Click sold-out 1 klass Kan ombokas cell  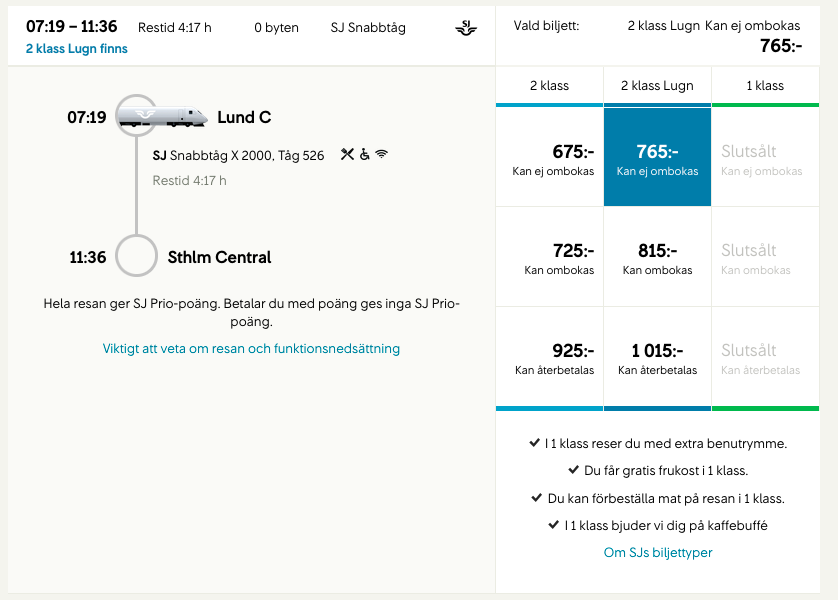[765, 257]
